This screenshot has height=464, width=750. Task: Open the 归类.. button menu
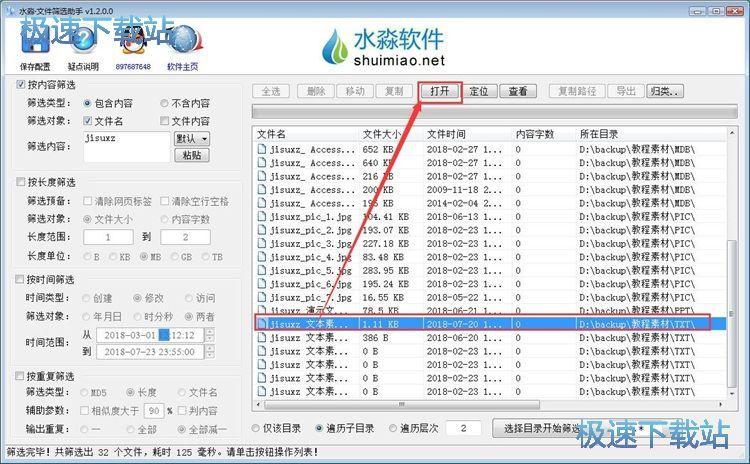point(665,91)
